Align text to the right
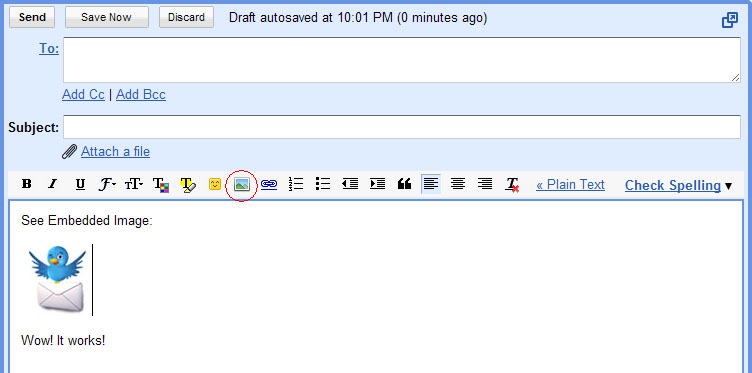The height and width of the screenshot is (373, 752). [485, 184]
